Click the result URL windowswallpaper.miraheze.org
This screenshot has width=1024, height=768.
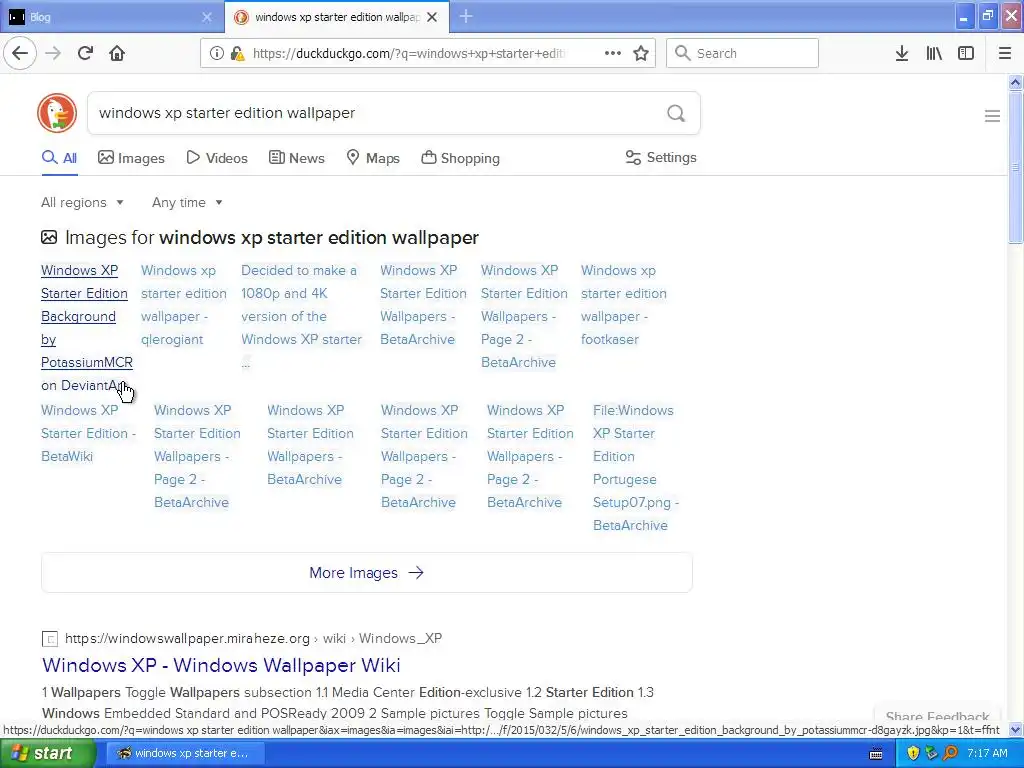[187, 638]
